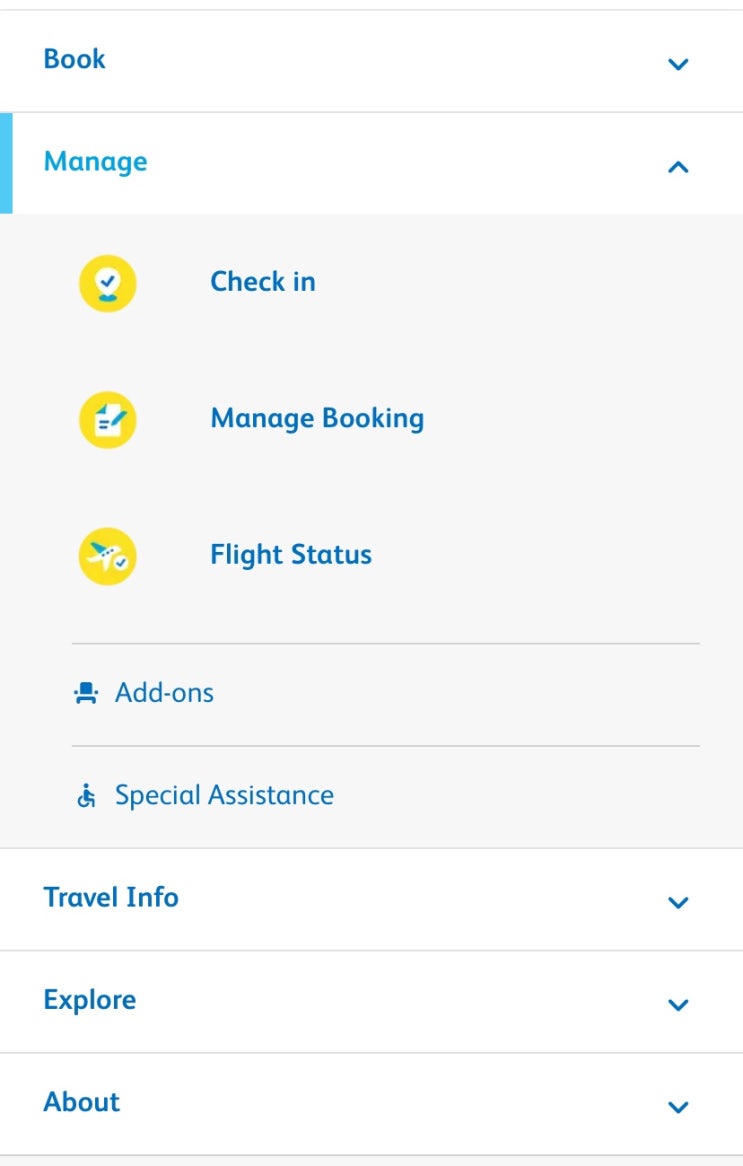The height and width of the screenshot is (1166, 743).
Task: Collapse the Manage section chevron
Action: [678, 167]
